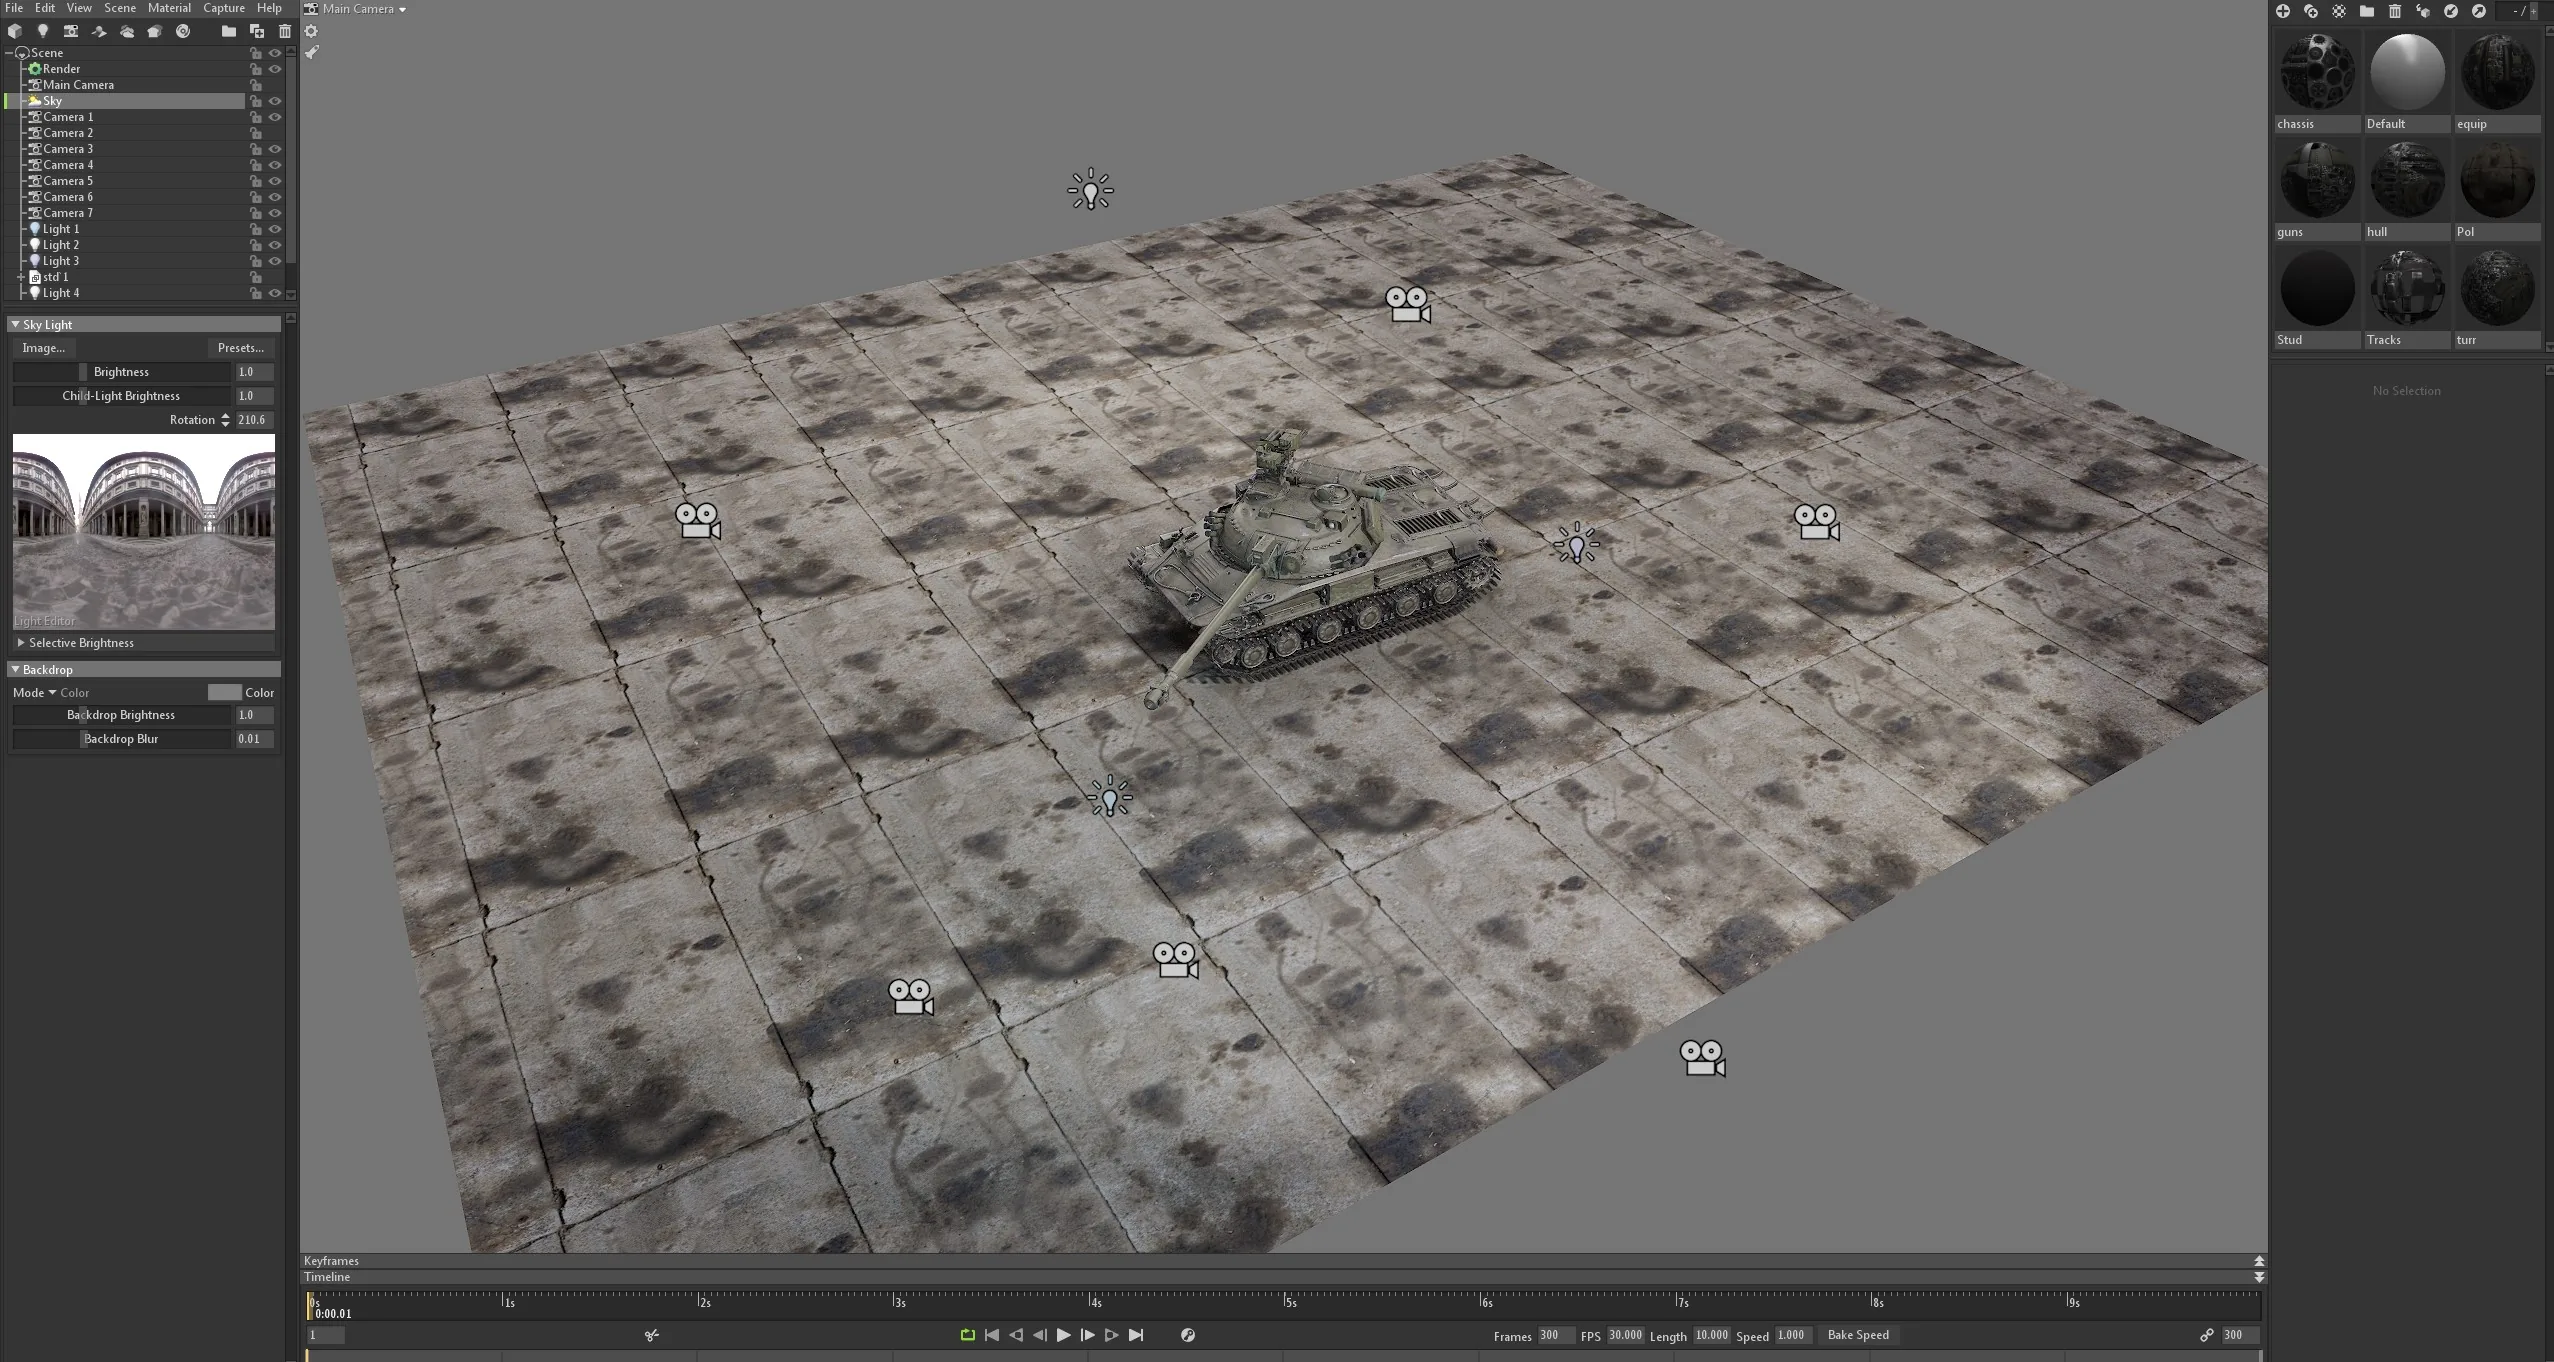
Task: Add a new mesh object with cube icon
Action: 15,31
